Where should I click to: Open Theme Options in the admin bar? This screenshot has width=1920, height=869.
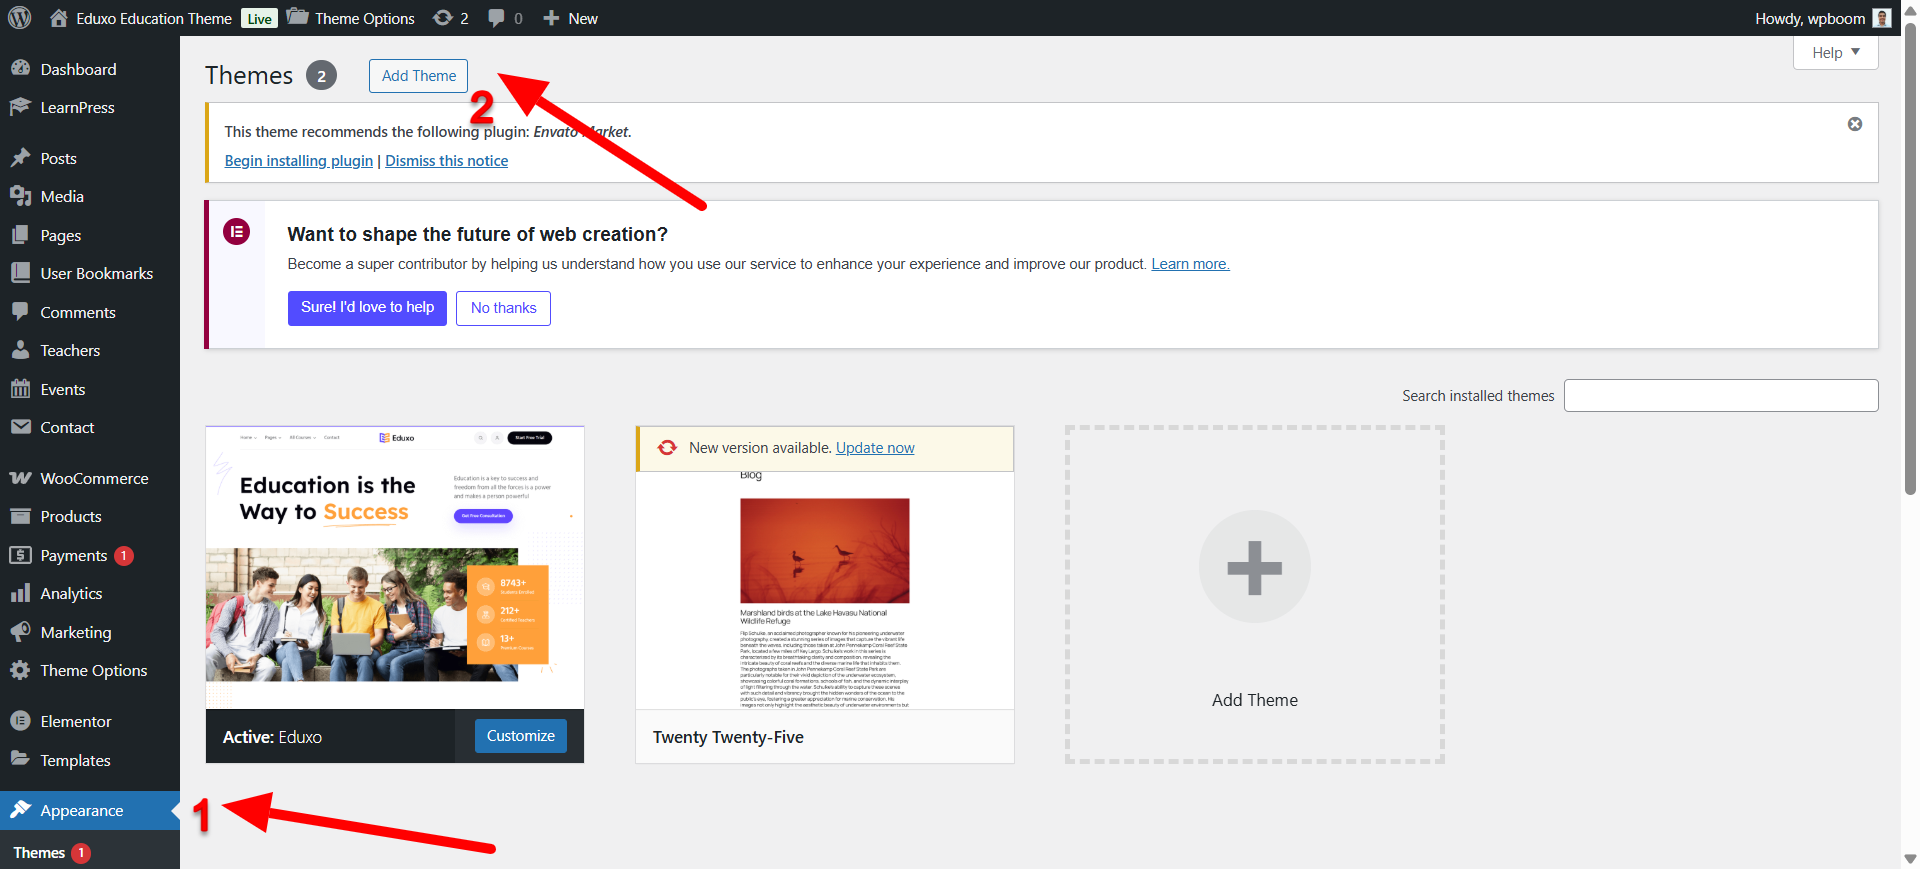351,18
